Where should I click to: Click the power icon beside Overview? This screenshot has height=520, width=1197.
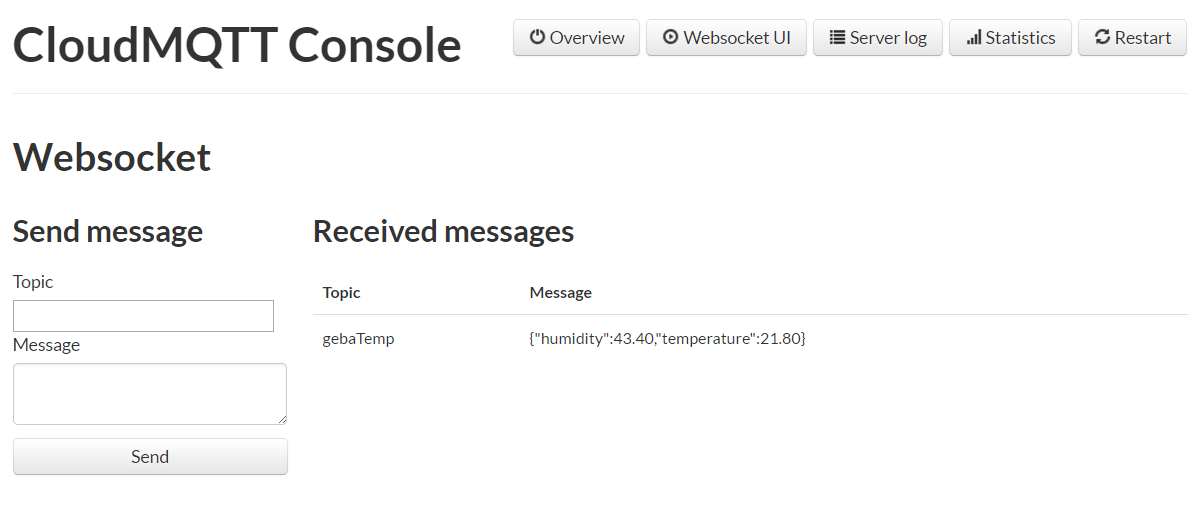(538, 38)
